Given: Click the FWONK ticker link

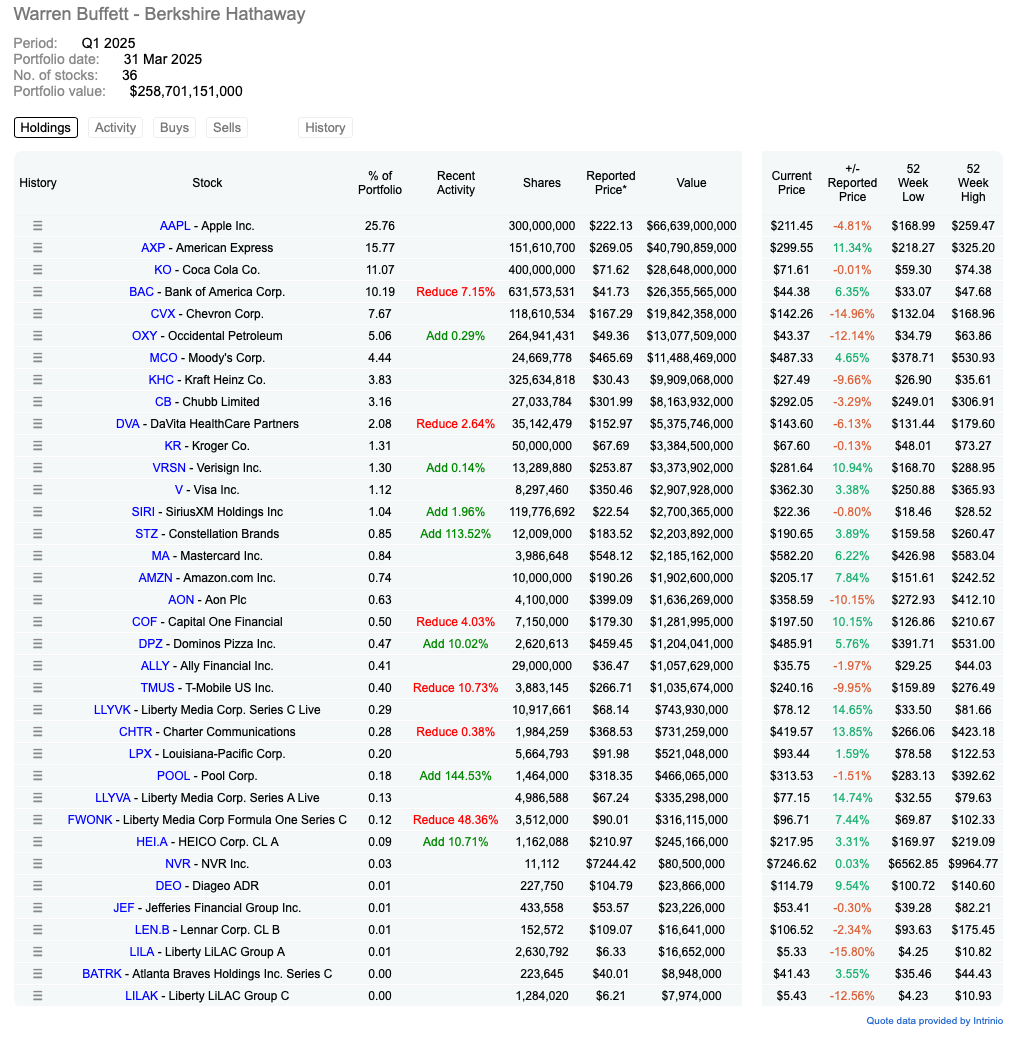Looking at the screenshot, I should [90, 820].
